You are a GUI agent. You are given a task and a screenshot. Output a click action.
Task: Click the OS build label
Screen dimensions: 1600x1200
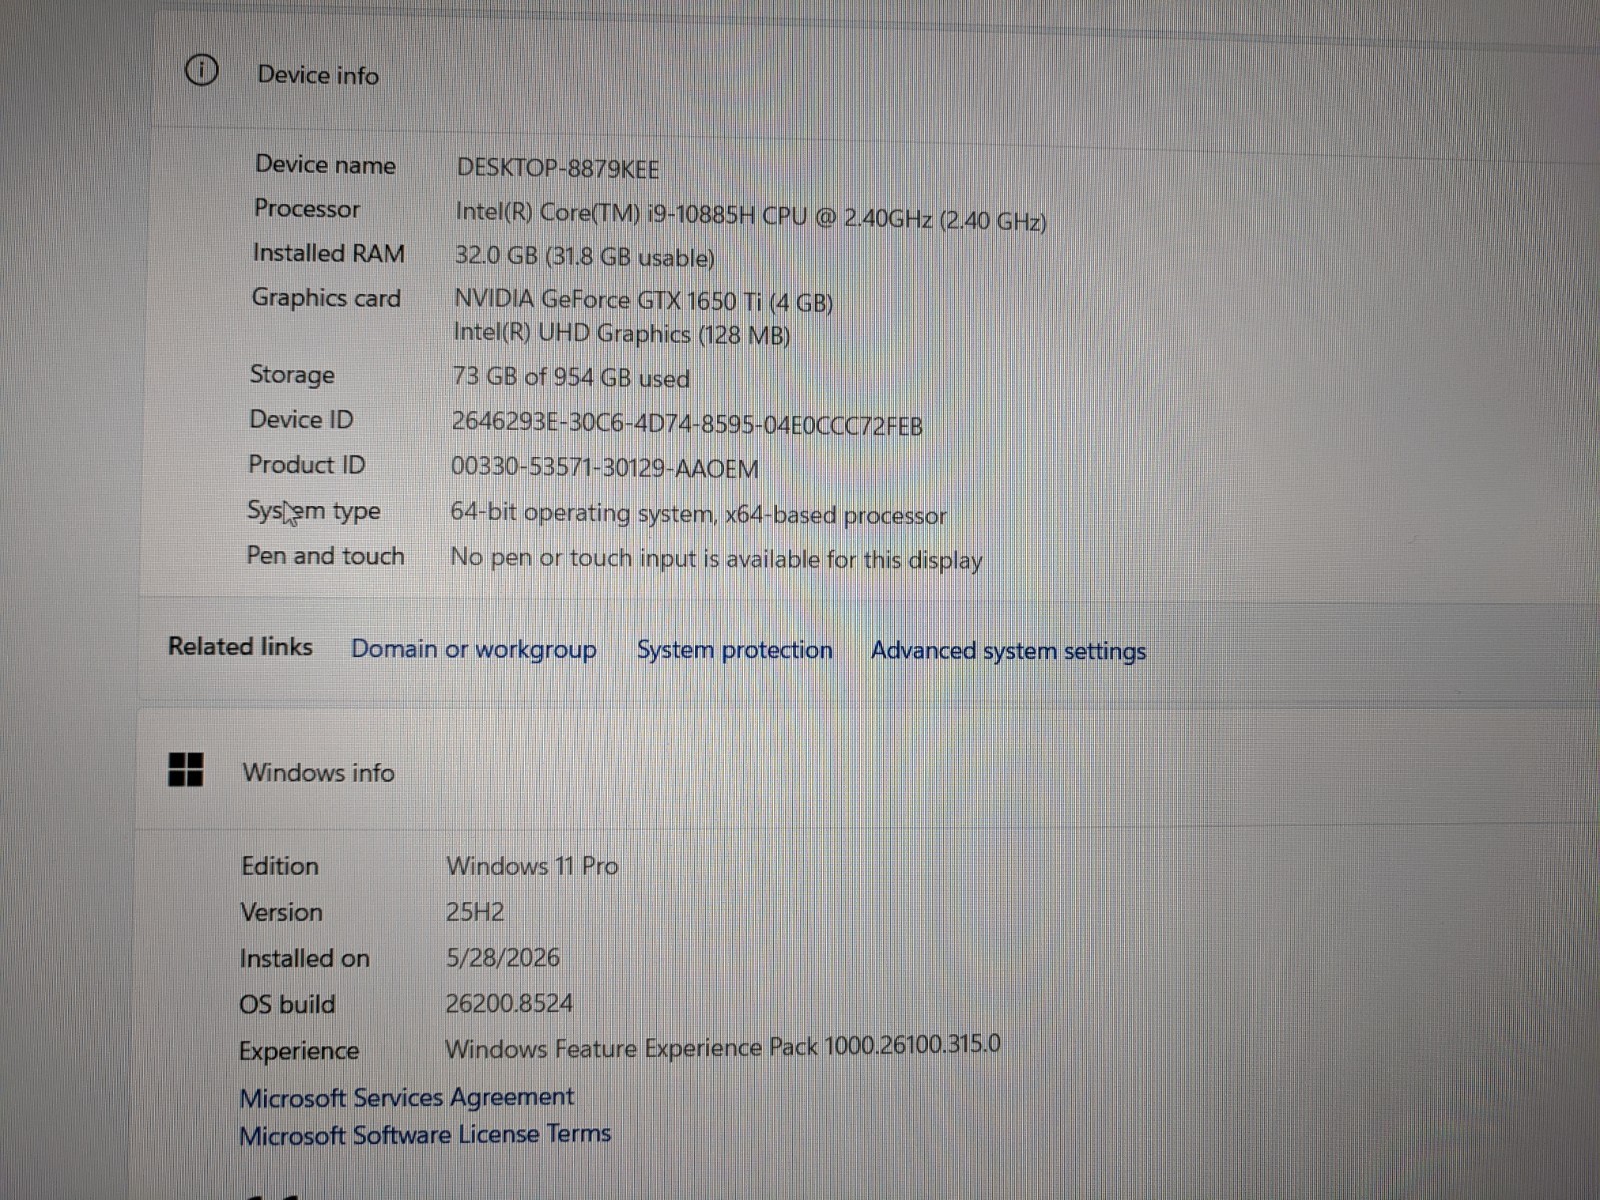(288, 1004)
